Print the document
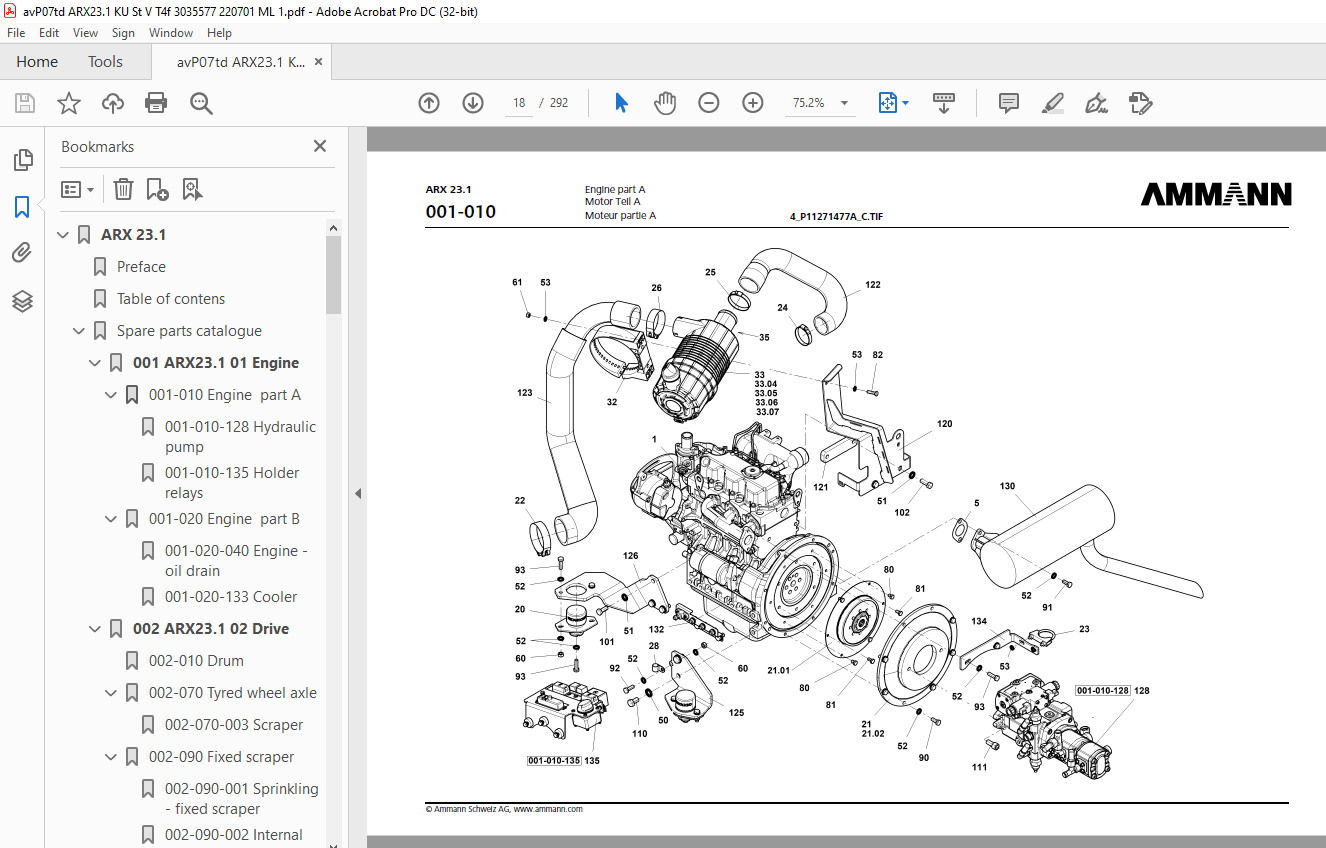The height and width of the screenshot is (848, 1326). point(156,103)
